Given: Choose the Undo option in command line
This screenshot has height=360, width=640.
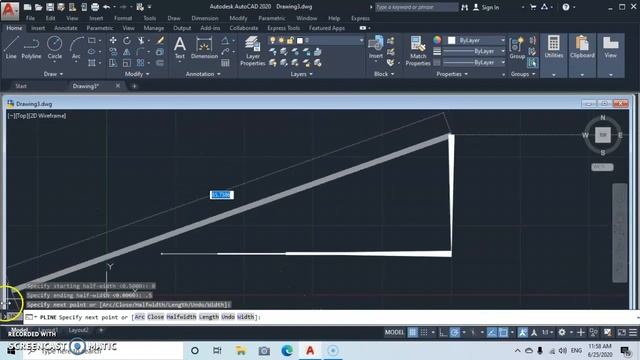Looking at the screenshot, I should click(228, 317).
